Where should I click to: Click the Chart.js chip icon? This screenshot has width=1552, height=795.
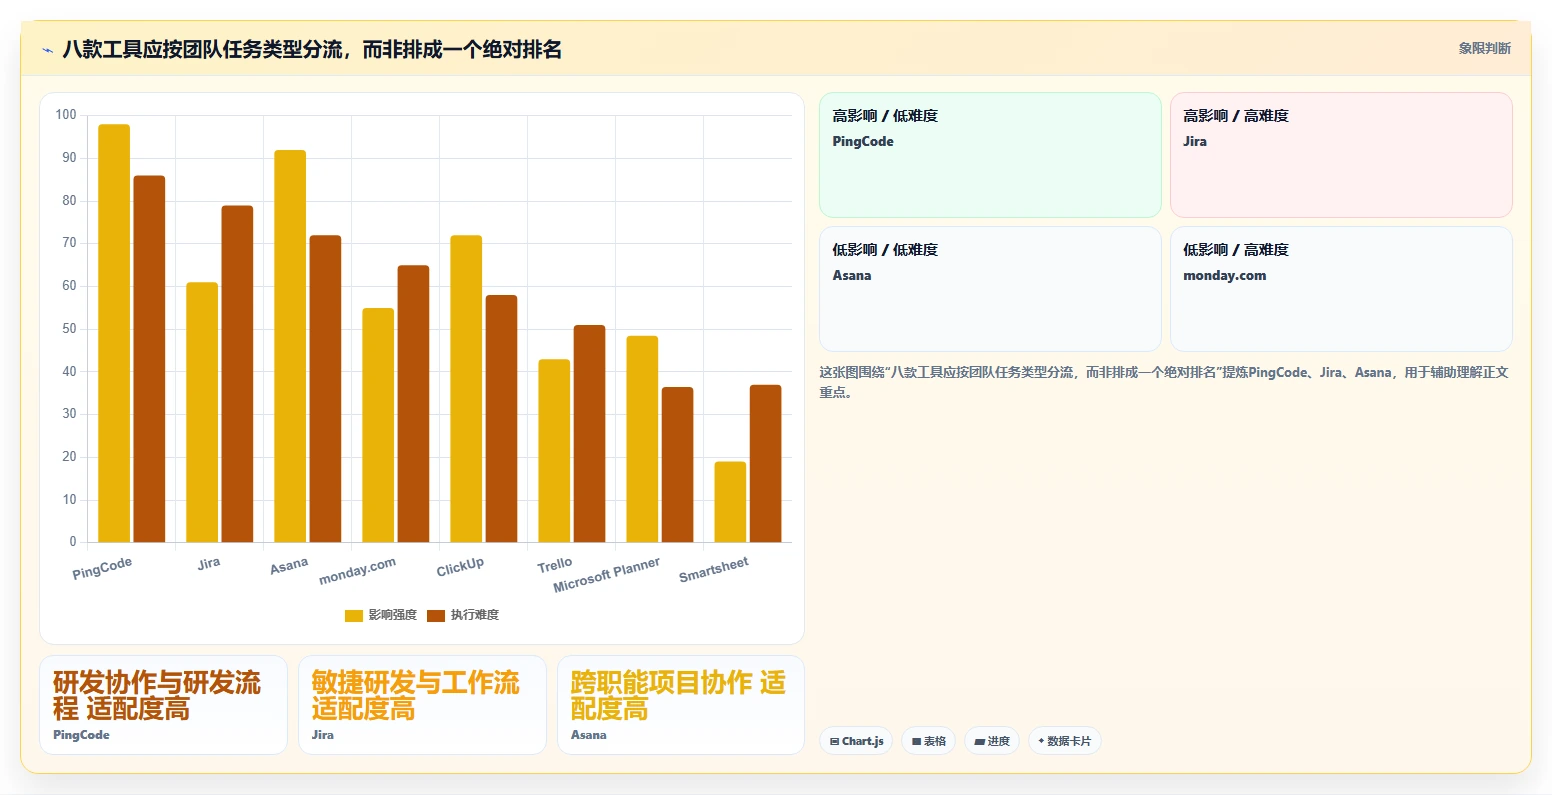(x=834, y=741)
